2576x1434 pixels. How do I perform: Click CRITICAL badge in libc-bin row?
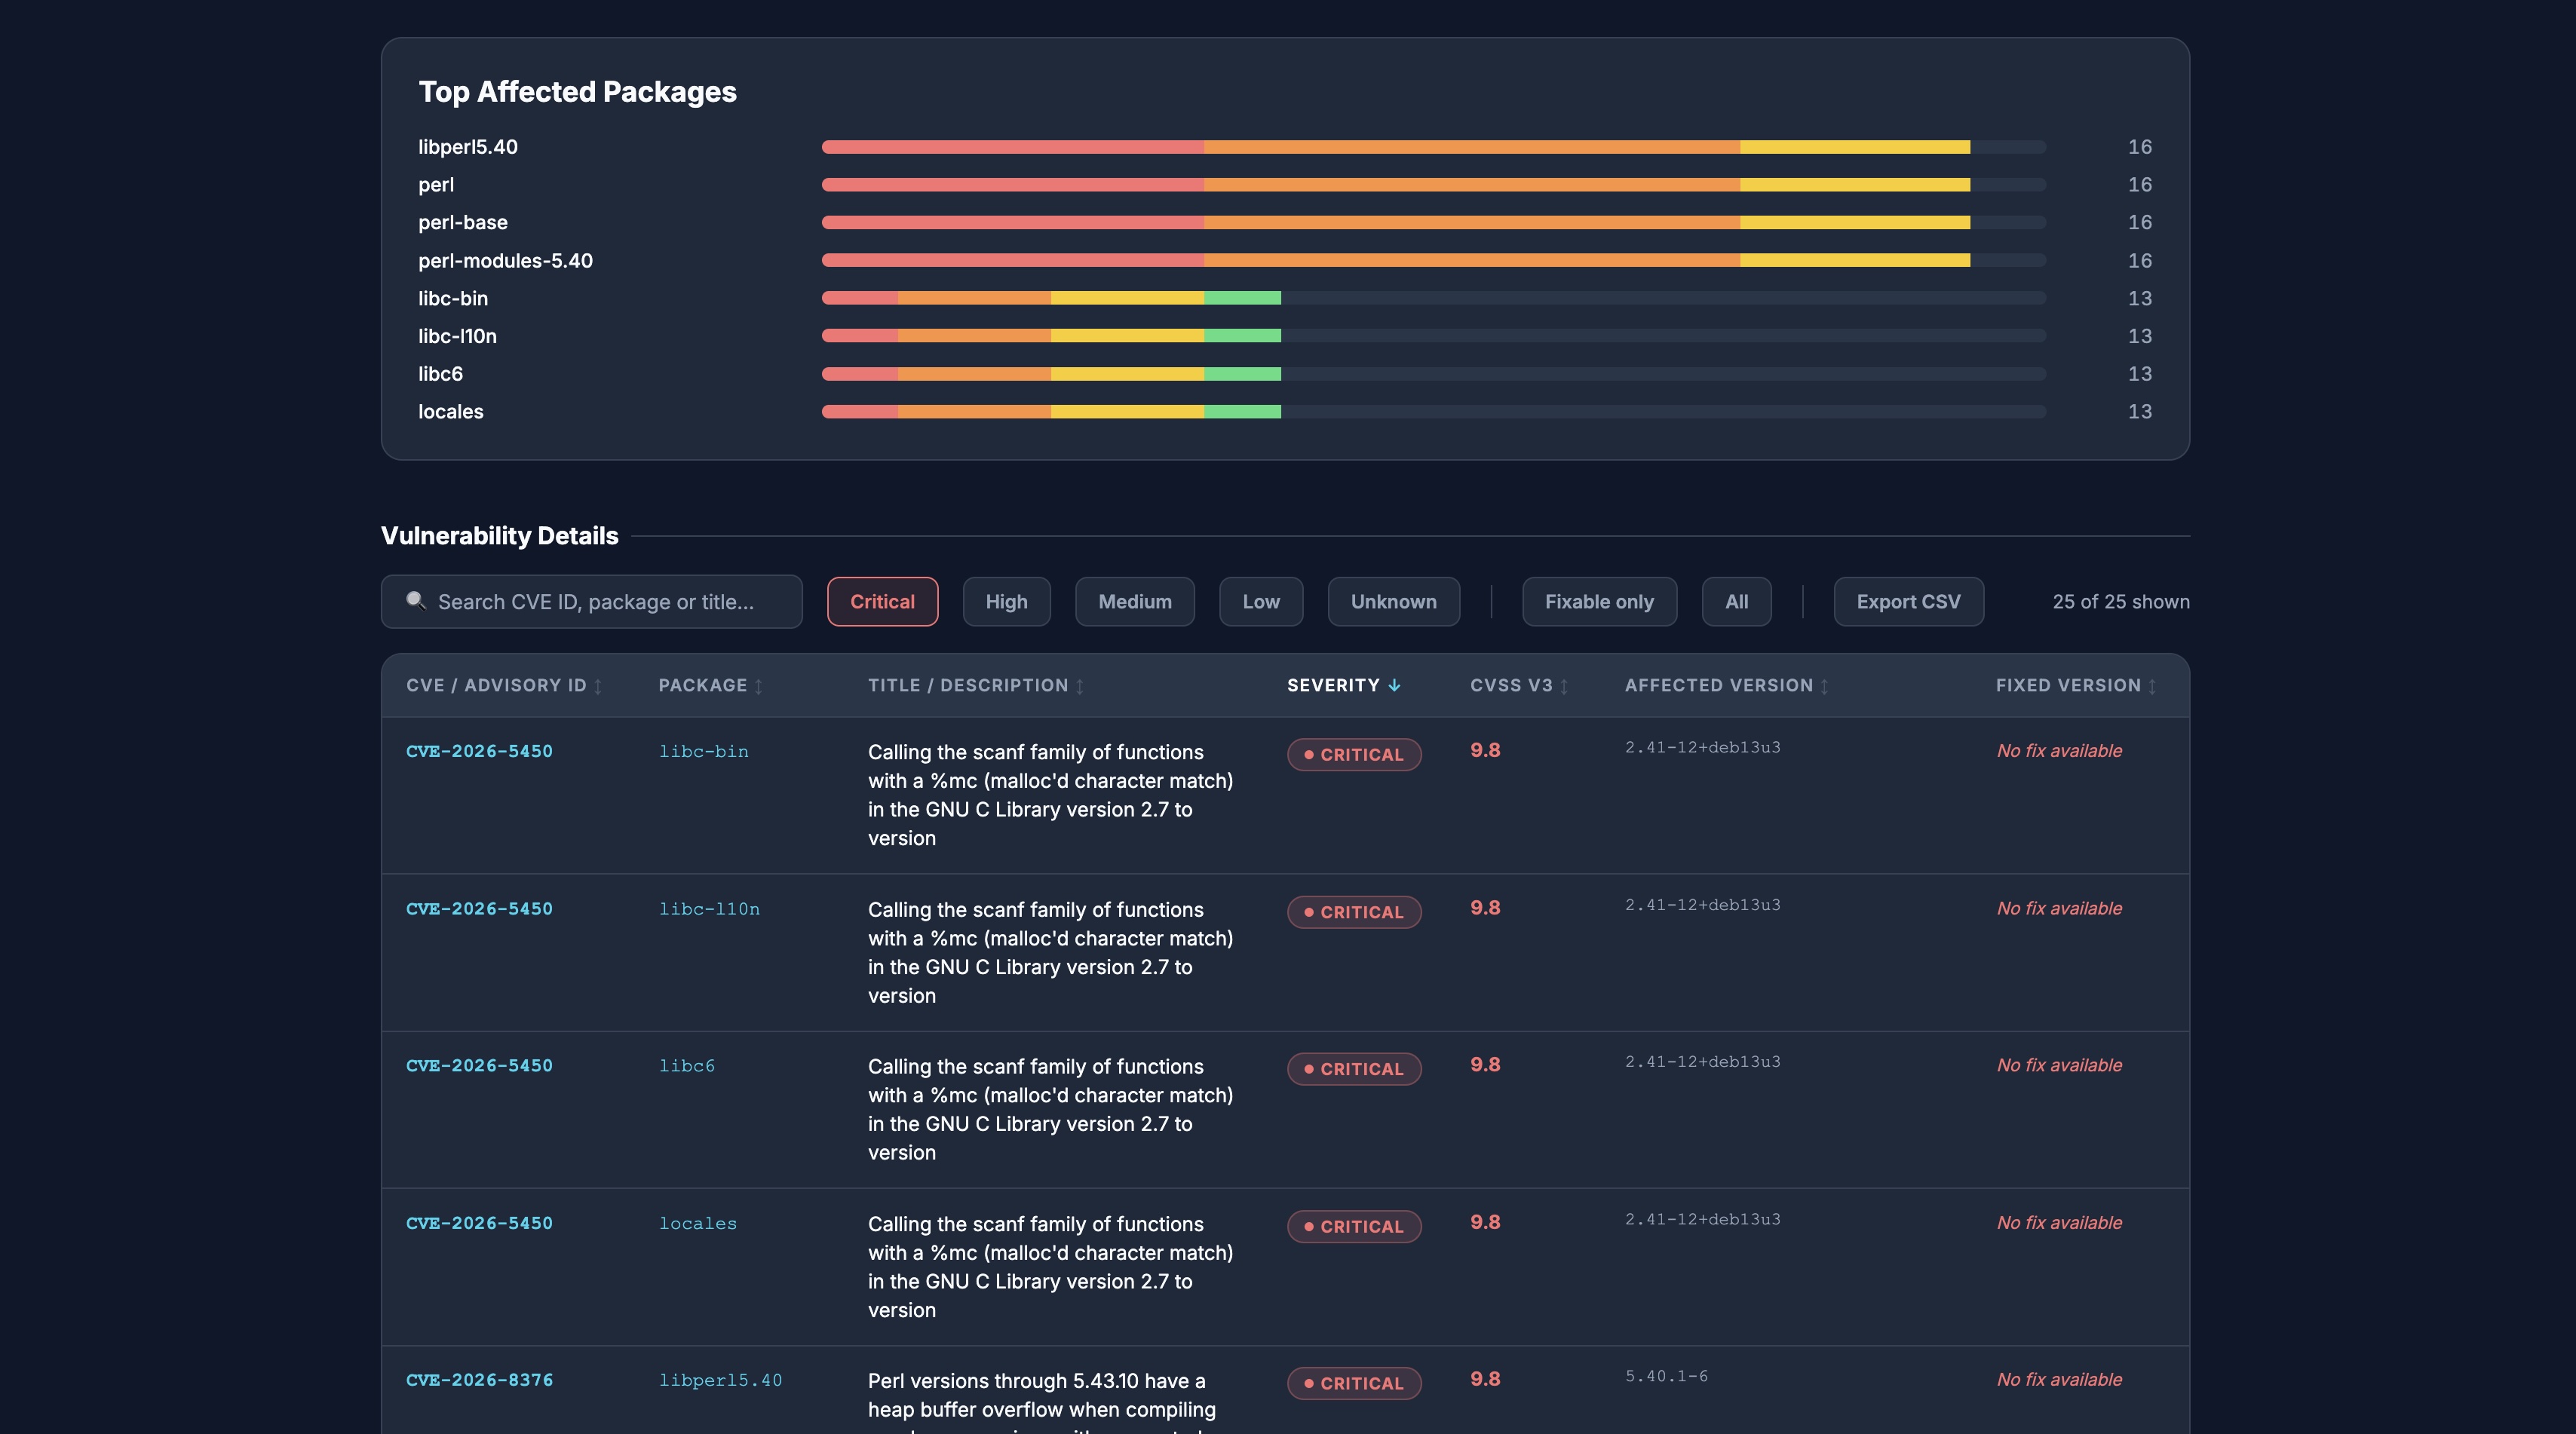coord(1354,754)
